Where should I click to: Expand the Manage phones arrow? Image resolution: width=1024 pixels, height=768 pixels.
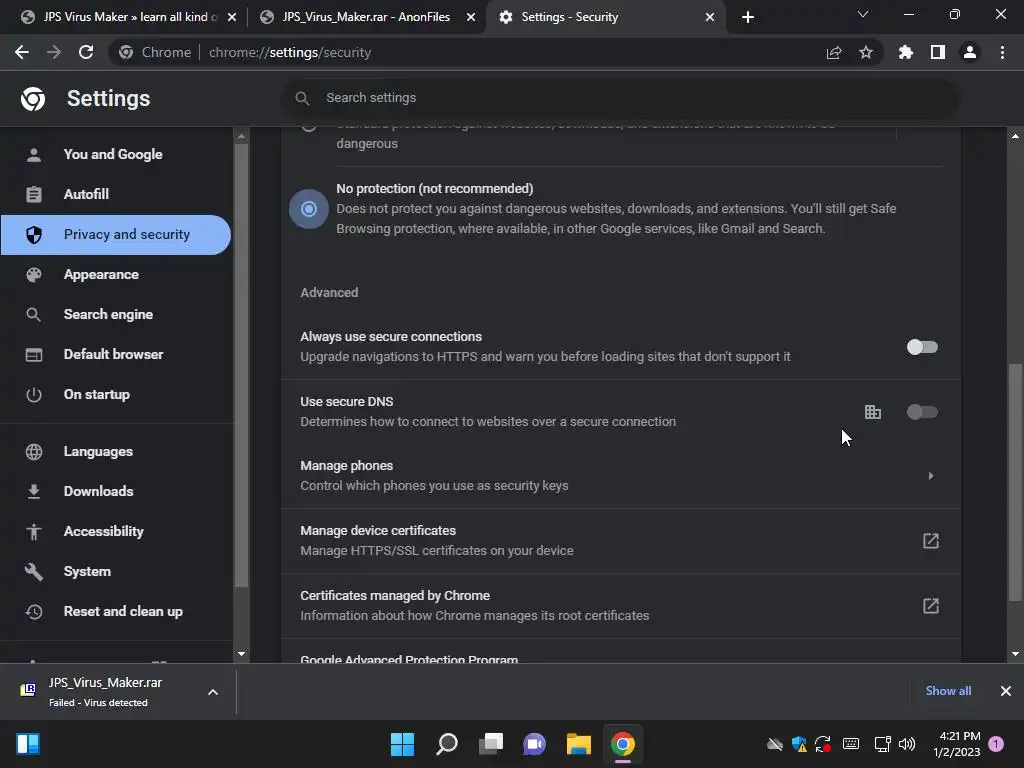pyautogui.click(x=931, y=476)
